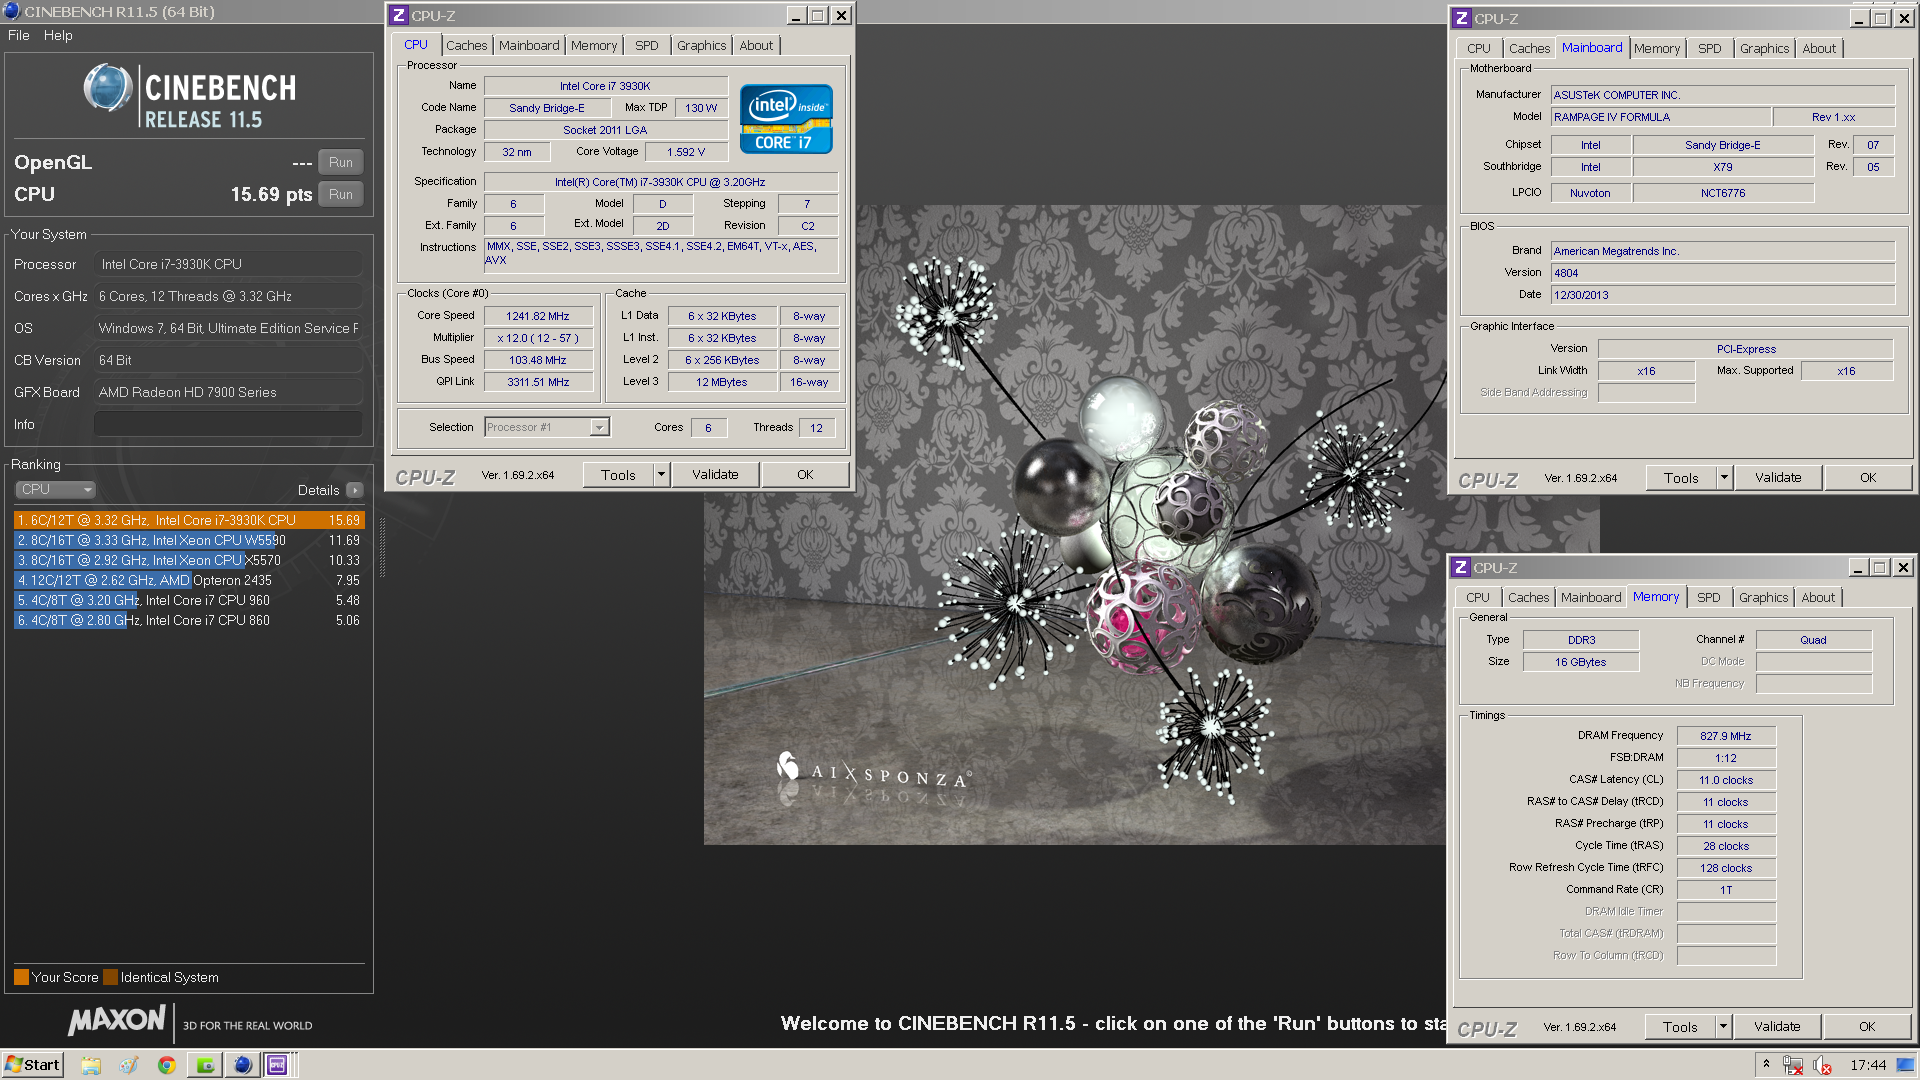
Task: Select the CPU tab in the Mainboard CPU-Z window
Action: 1479,49
